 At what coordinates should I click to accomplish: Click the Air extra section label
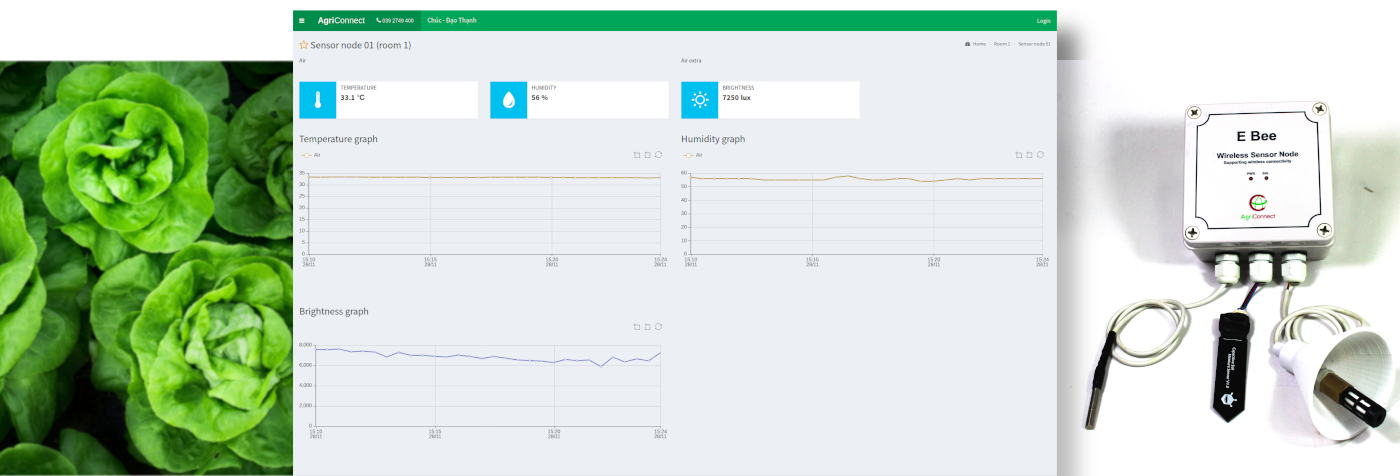(691, 60)
